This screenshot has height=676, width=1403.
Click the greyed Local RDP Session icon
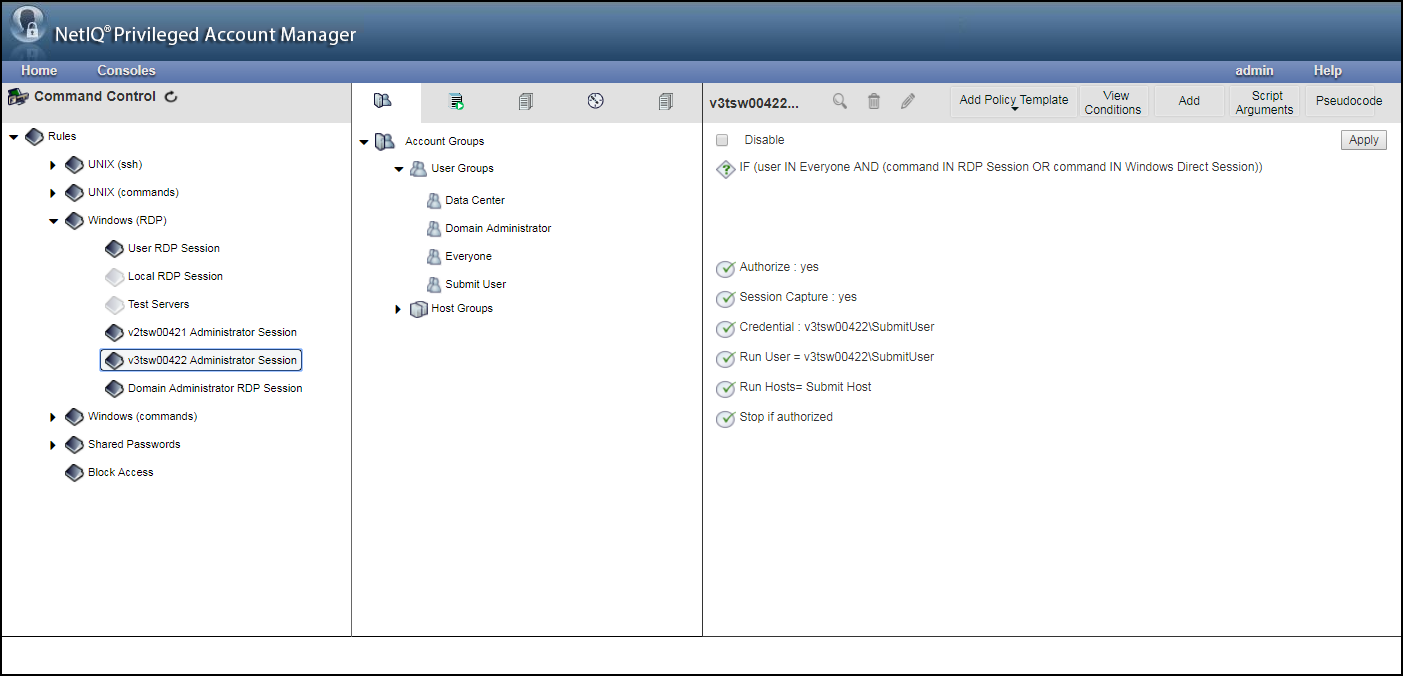(114, 277)
